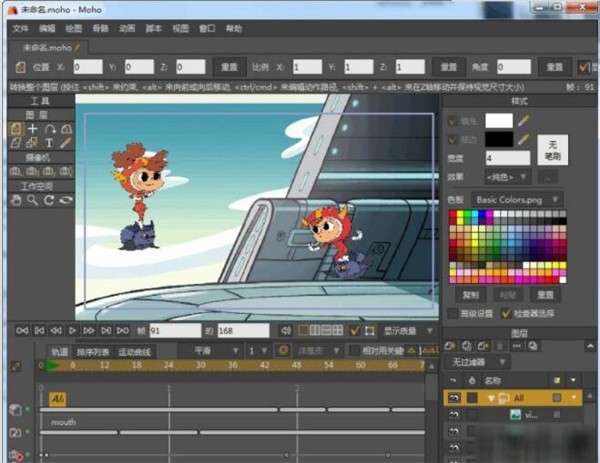Enable the advanced settings checkbox
Viewport: 600px width, 463px height.
click(453, 313)
